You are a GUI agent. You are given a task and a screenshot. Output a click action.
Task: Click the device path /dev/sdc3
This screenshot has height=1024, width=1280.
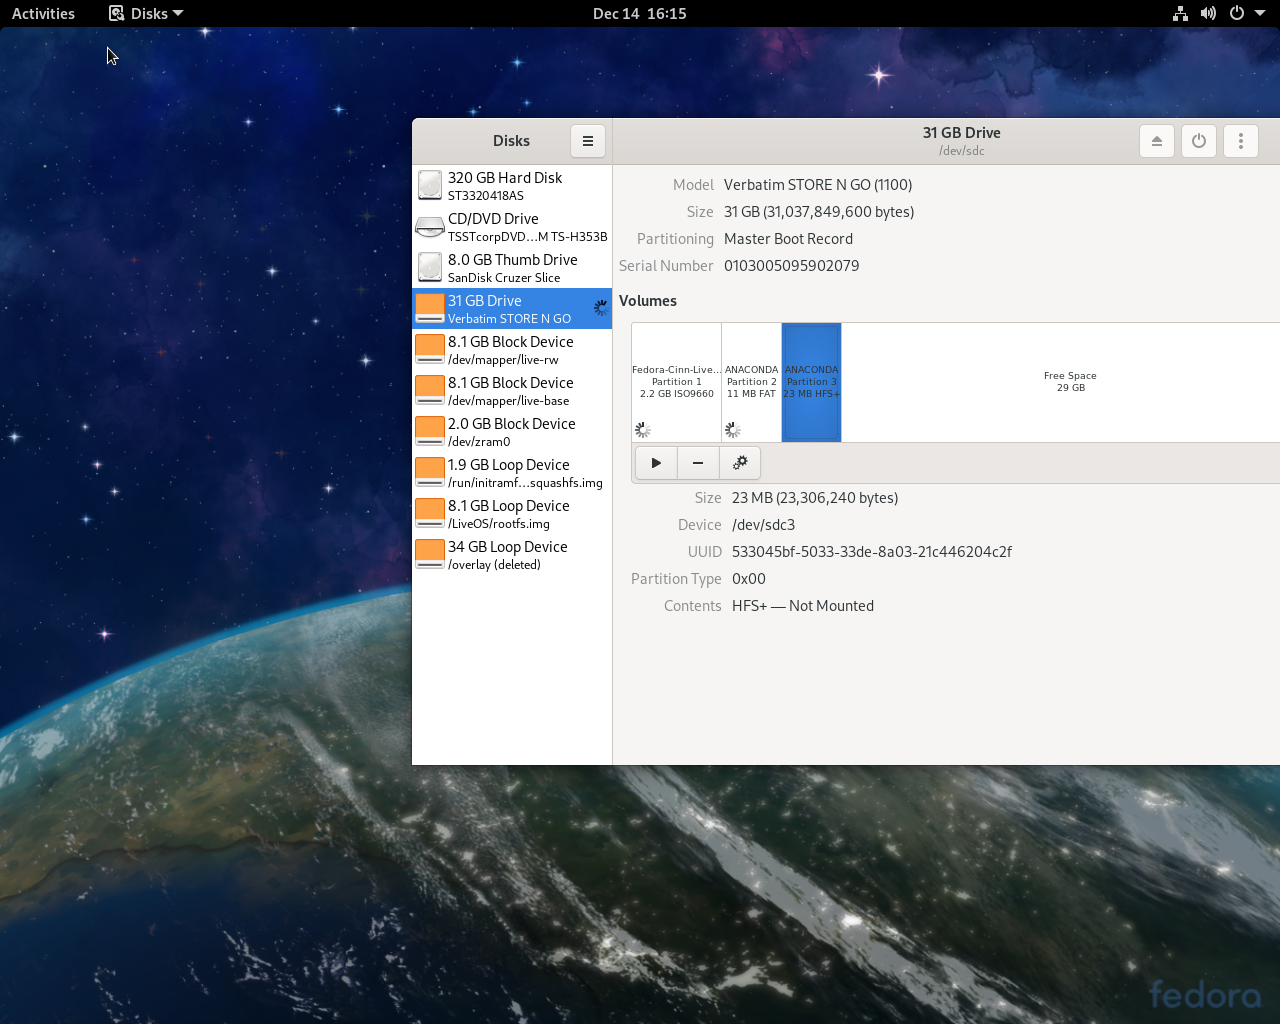tap(764, 525)
